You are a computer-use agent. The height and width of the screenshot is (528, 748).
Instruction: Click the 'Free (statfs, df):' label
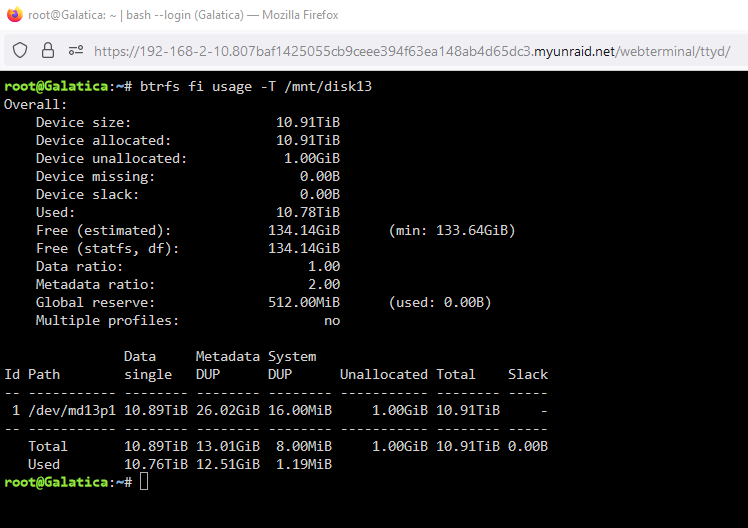click(107, 248)
